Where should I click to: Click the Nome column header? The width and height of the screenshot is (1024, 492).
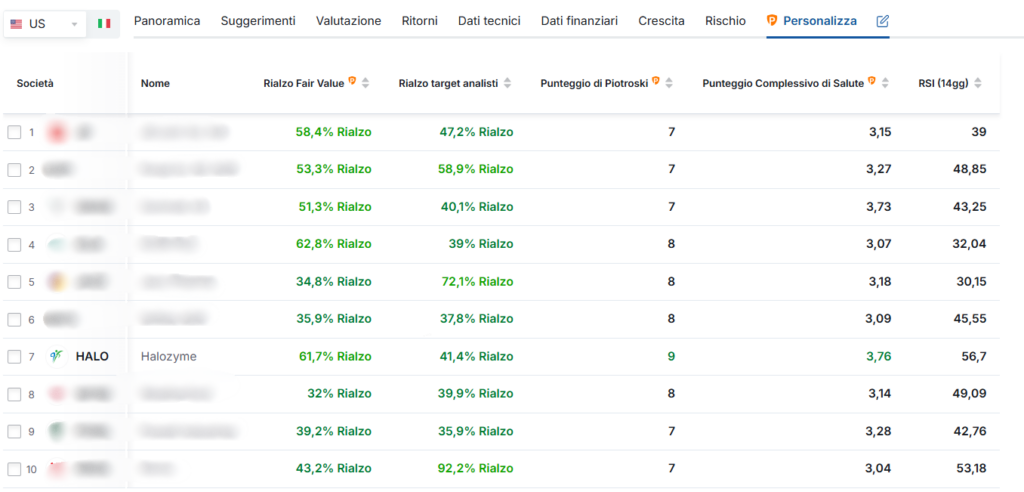tap(155, 83)
